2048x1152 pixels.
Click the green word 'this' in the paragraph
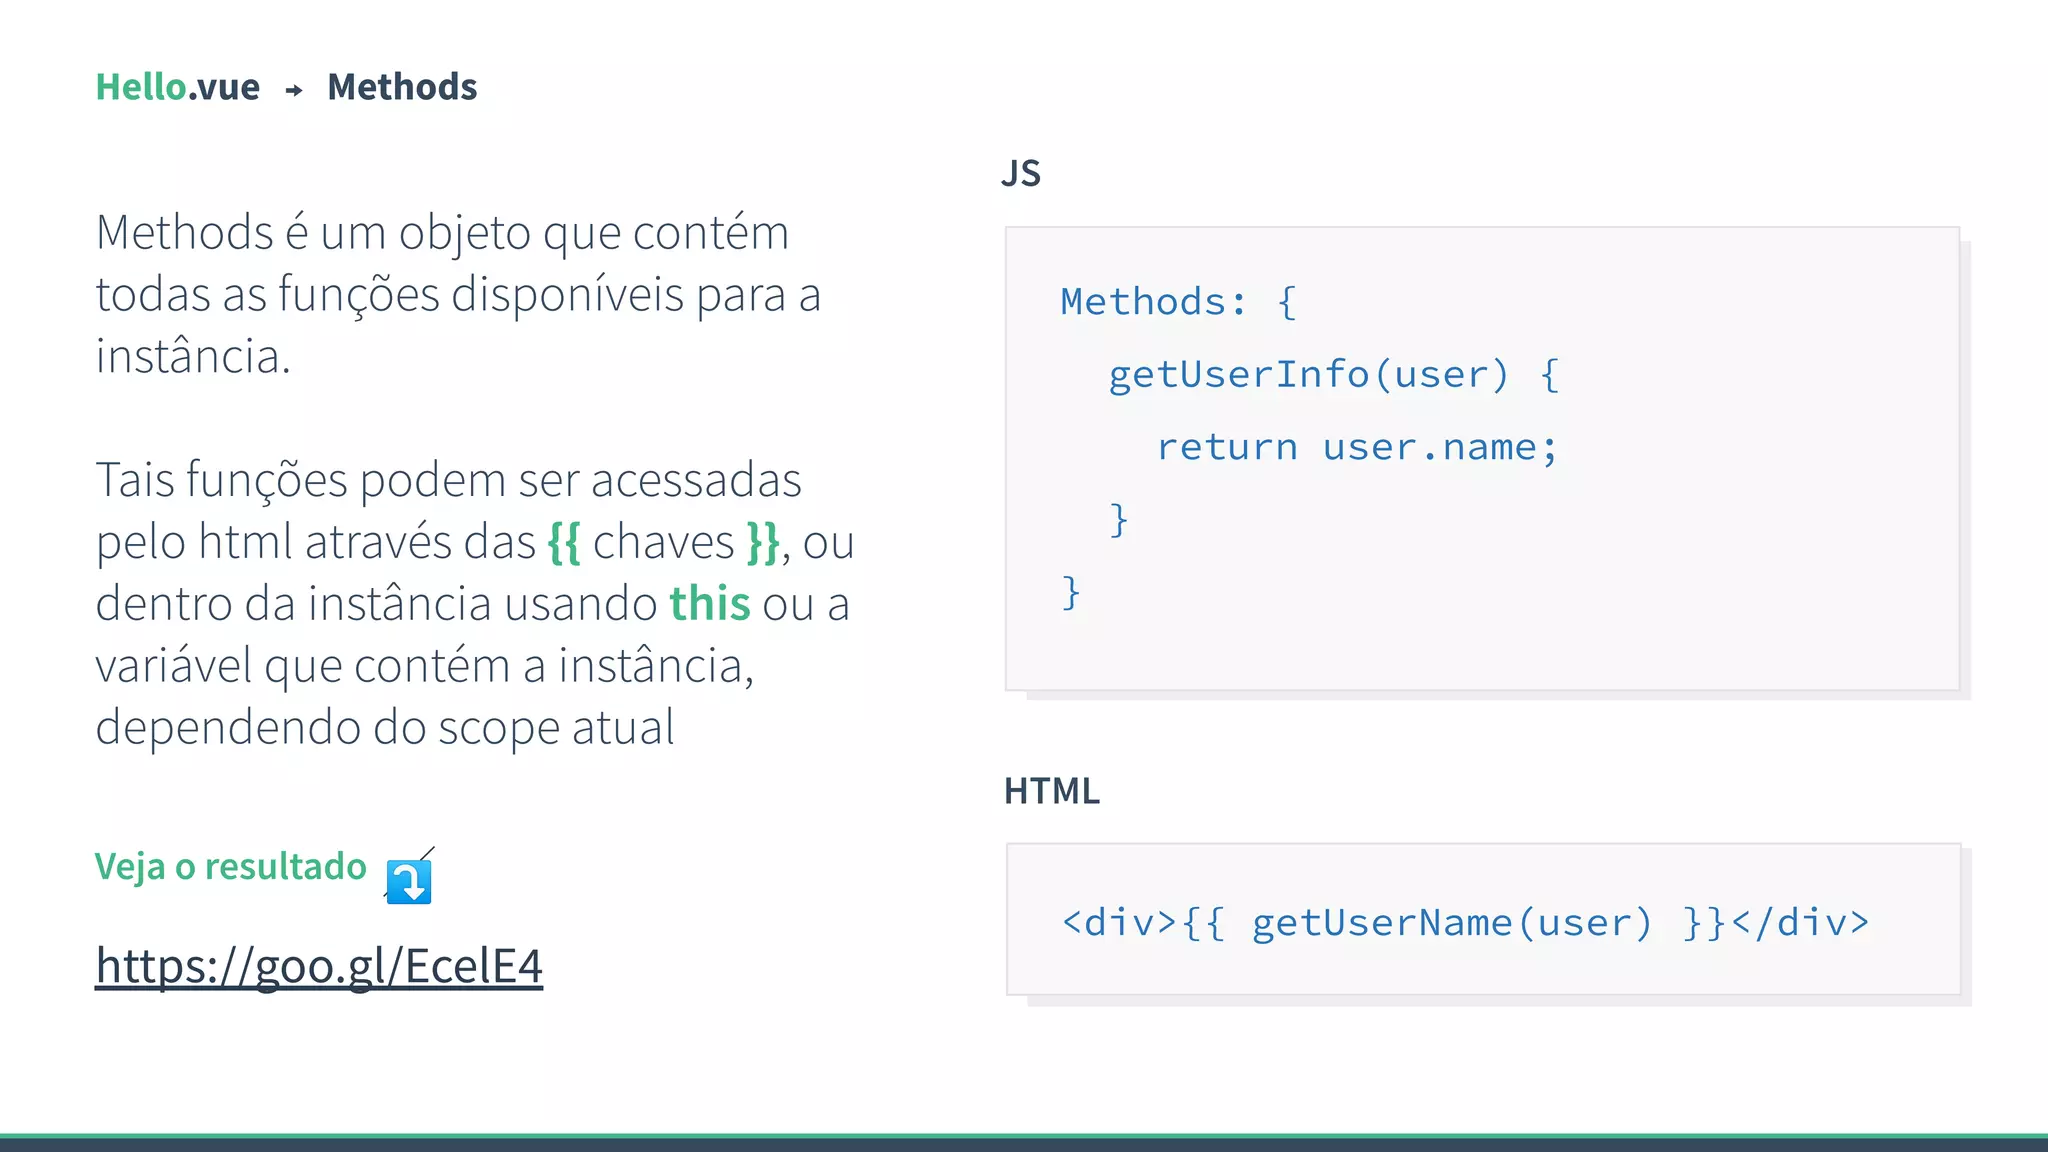710,604
